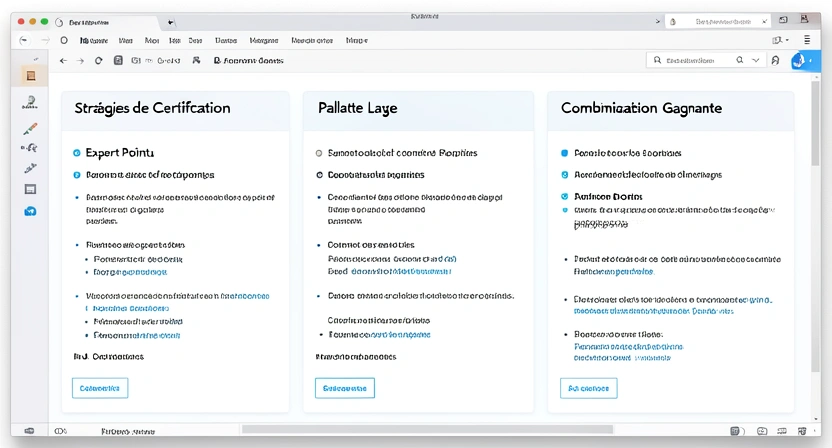The image size is (832, 448).
Task: Click the rightmost status bar icon
Action: 802,431
